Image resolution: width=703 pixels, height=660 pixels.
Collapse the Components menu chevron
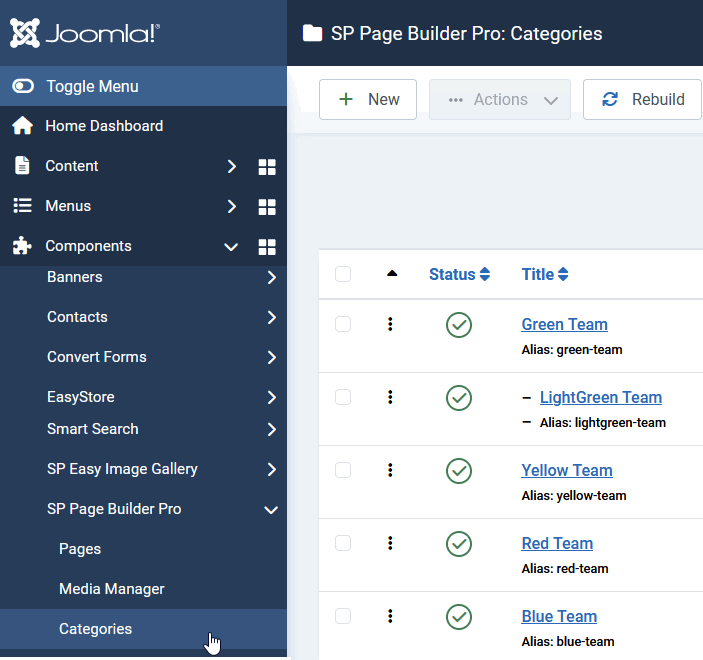pyautogui.click(x=231, y=247)
